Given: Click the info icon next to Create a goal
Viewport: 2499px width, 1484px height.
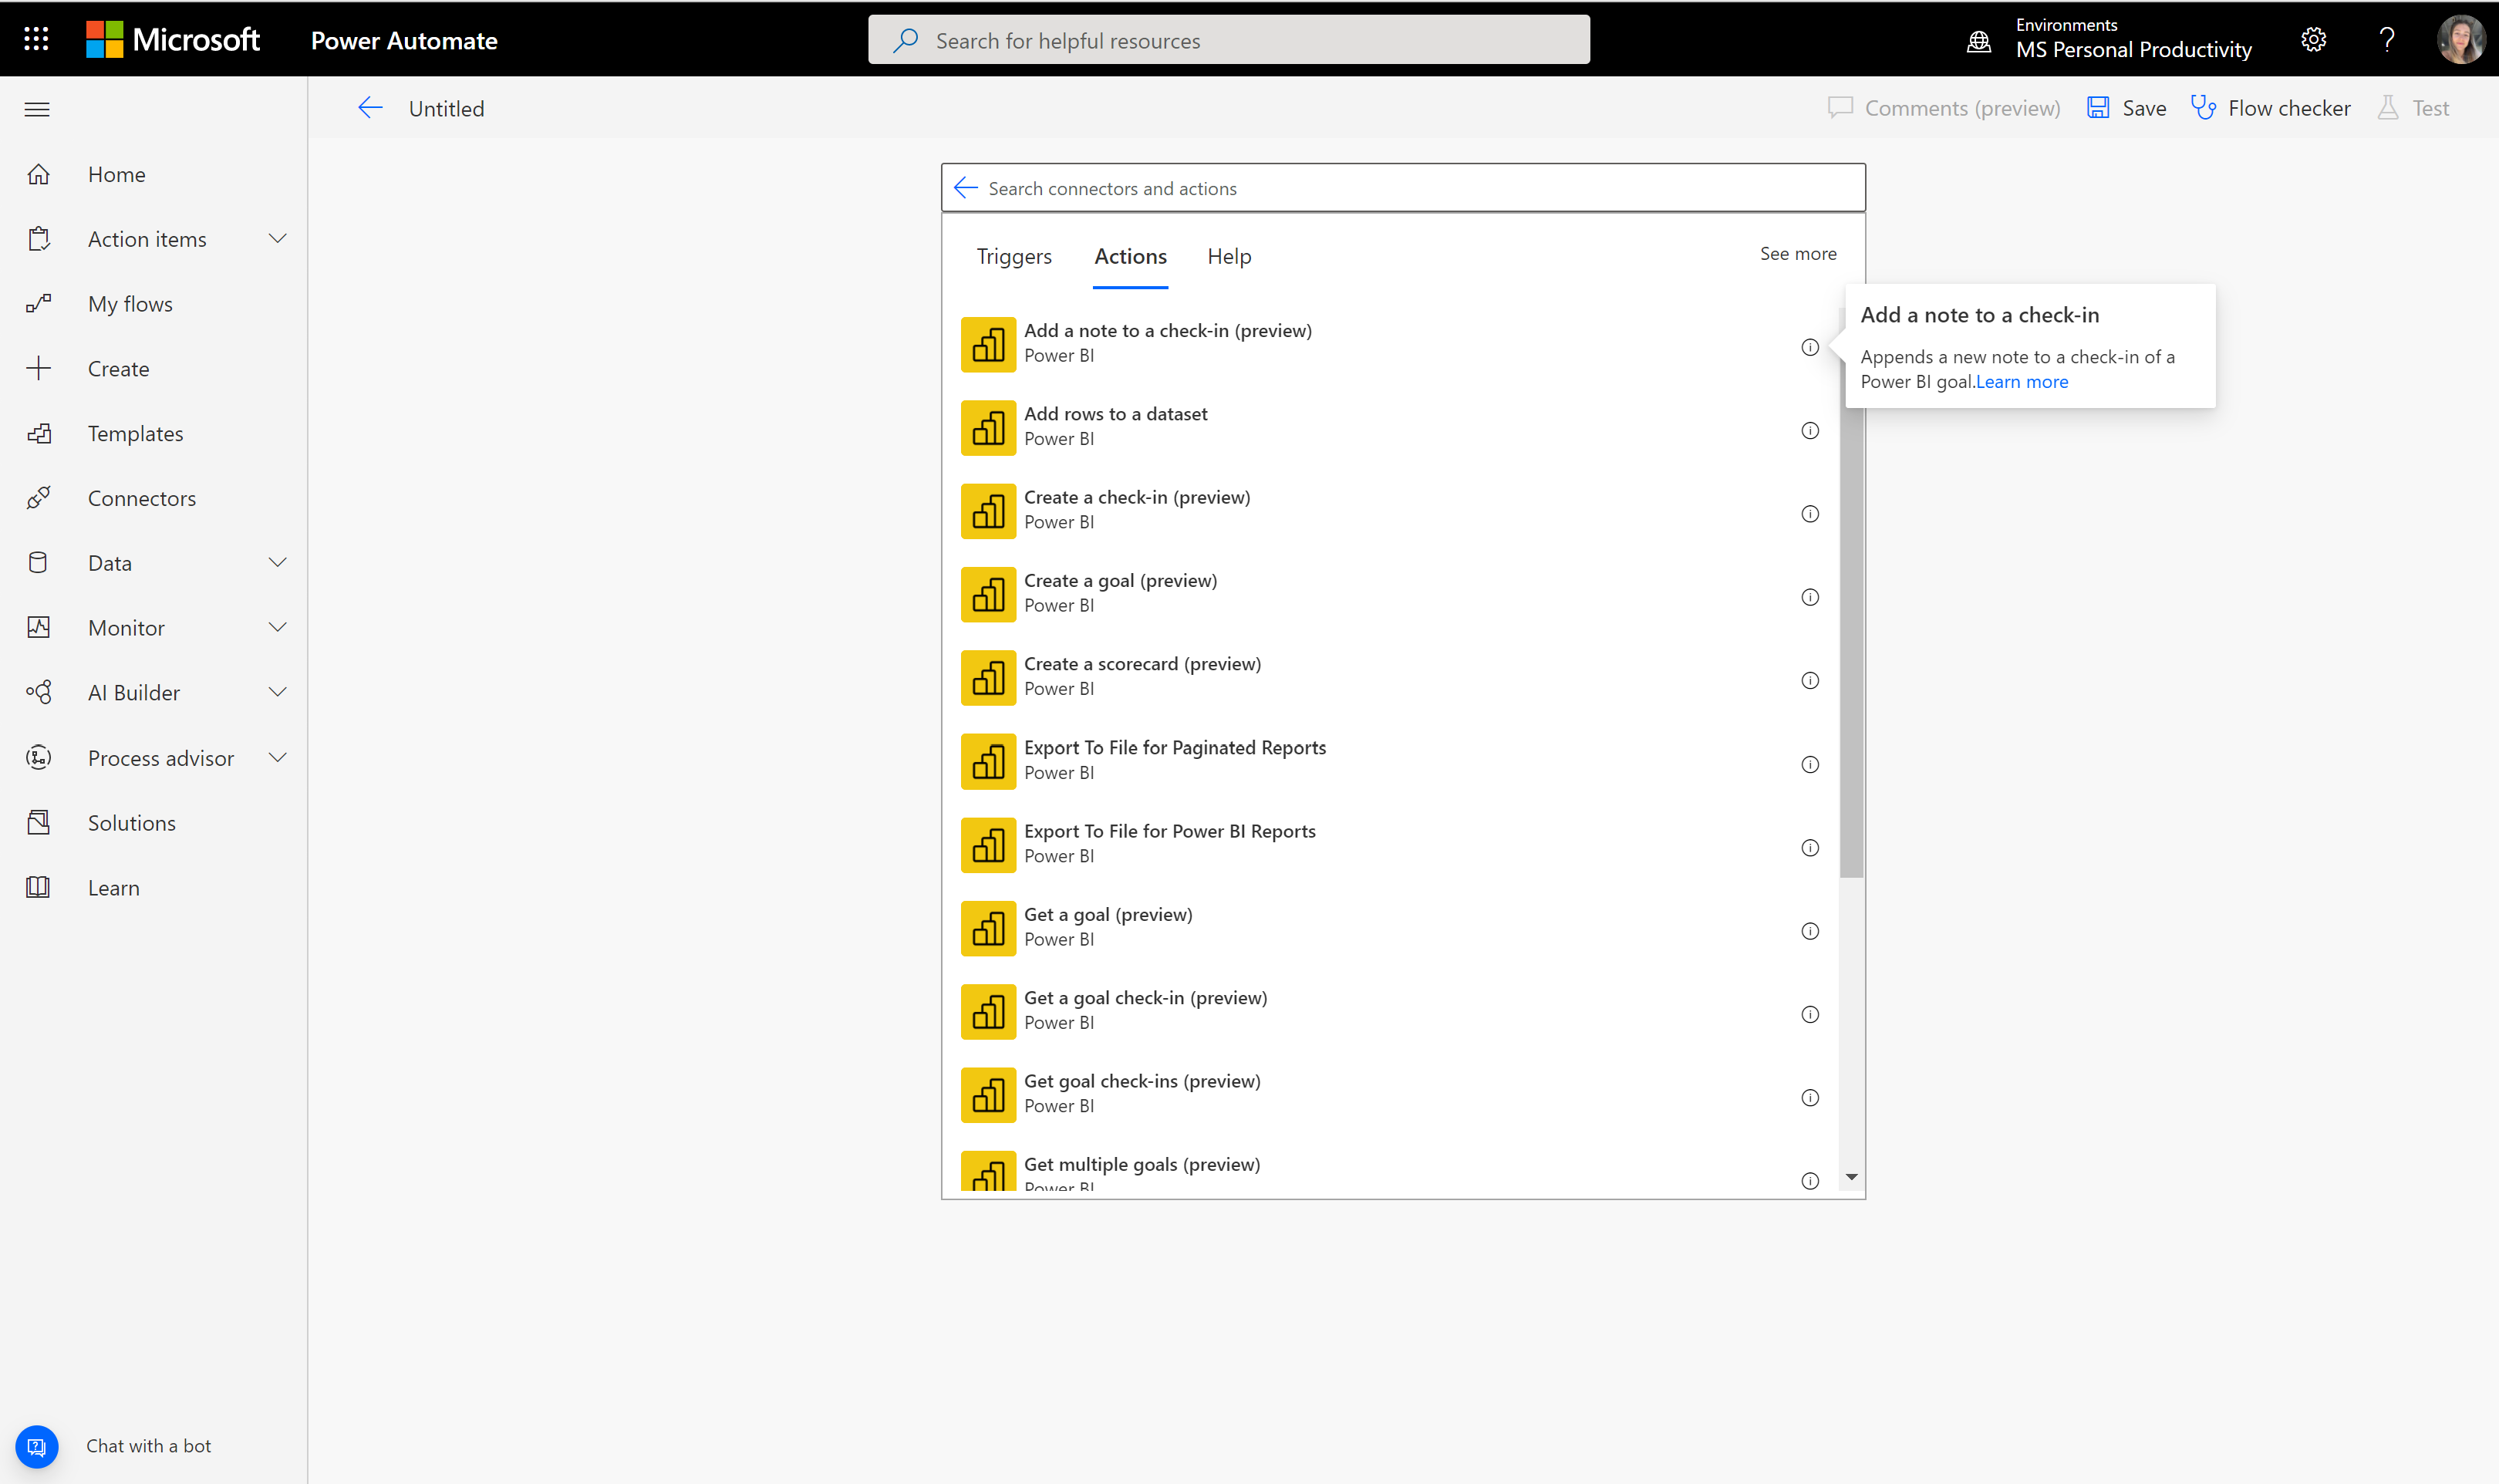Looking at the screenshot, I should (1810, 595).
